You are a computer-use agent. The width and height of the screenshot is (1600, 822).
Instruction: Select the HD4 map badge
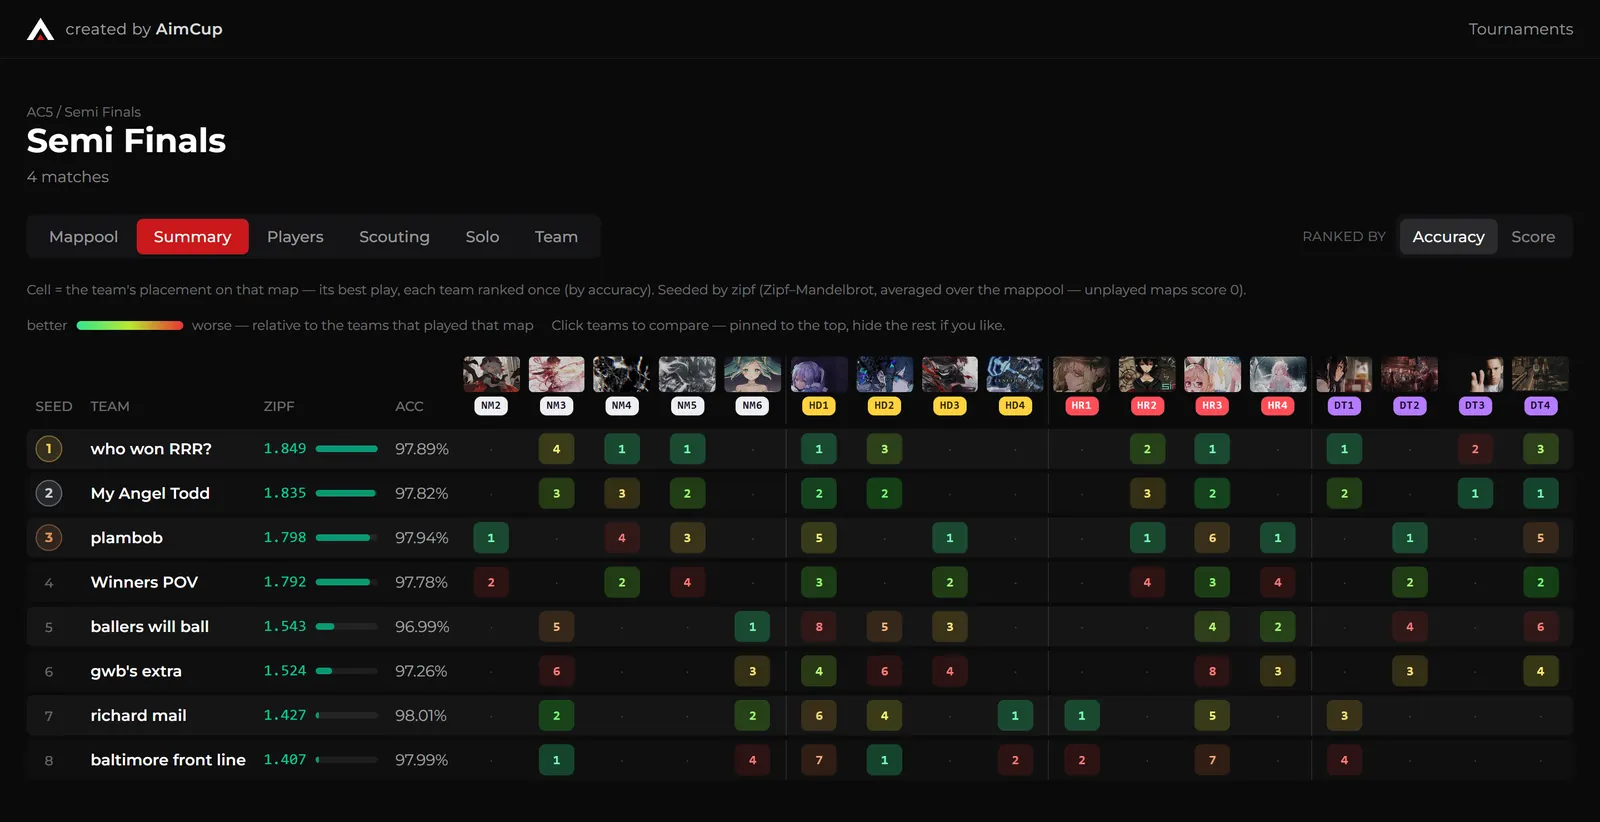point(1015,406)
